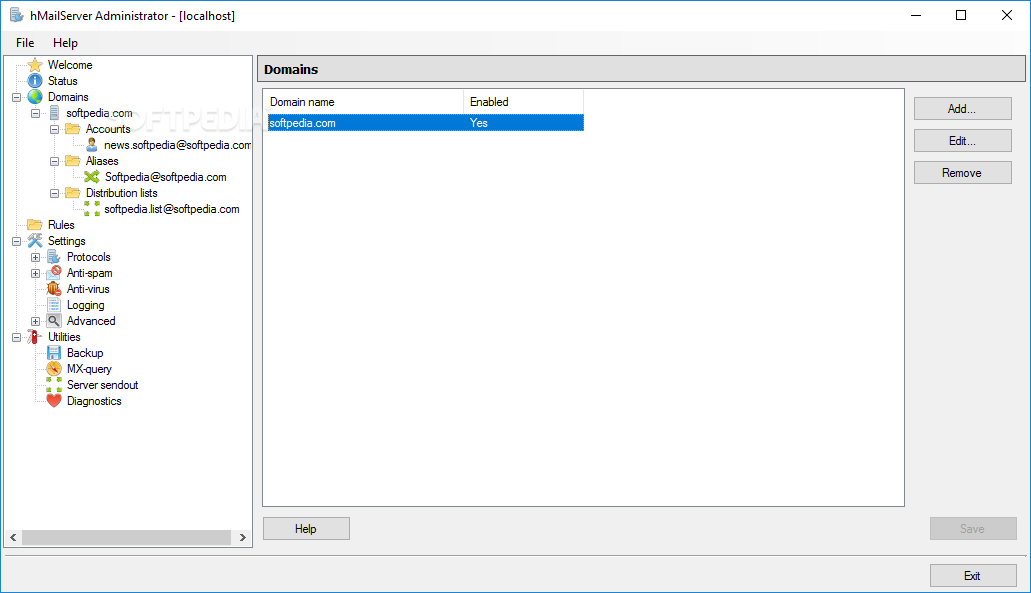The width and height of the screenshot is (1031, 593).
Task: Select softpedia.list@softpedia.com label
Action: (172, 209)
